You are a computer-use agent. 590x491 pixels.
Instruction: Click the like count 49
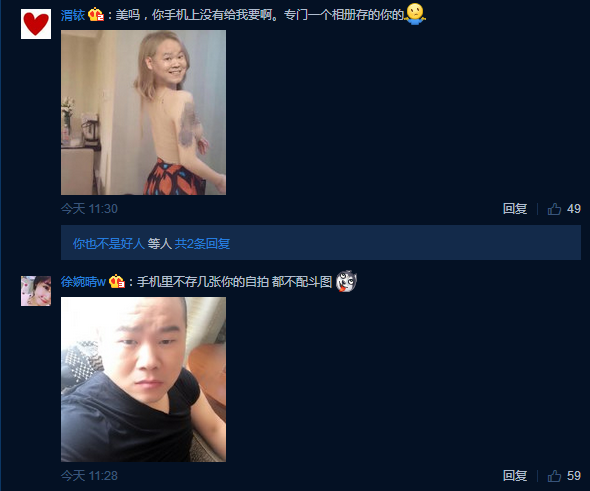click(574, 209)
